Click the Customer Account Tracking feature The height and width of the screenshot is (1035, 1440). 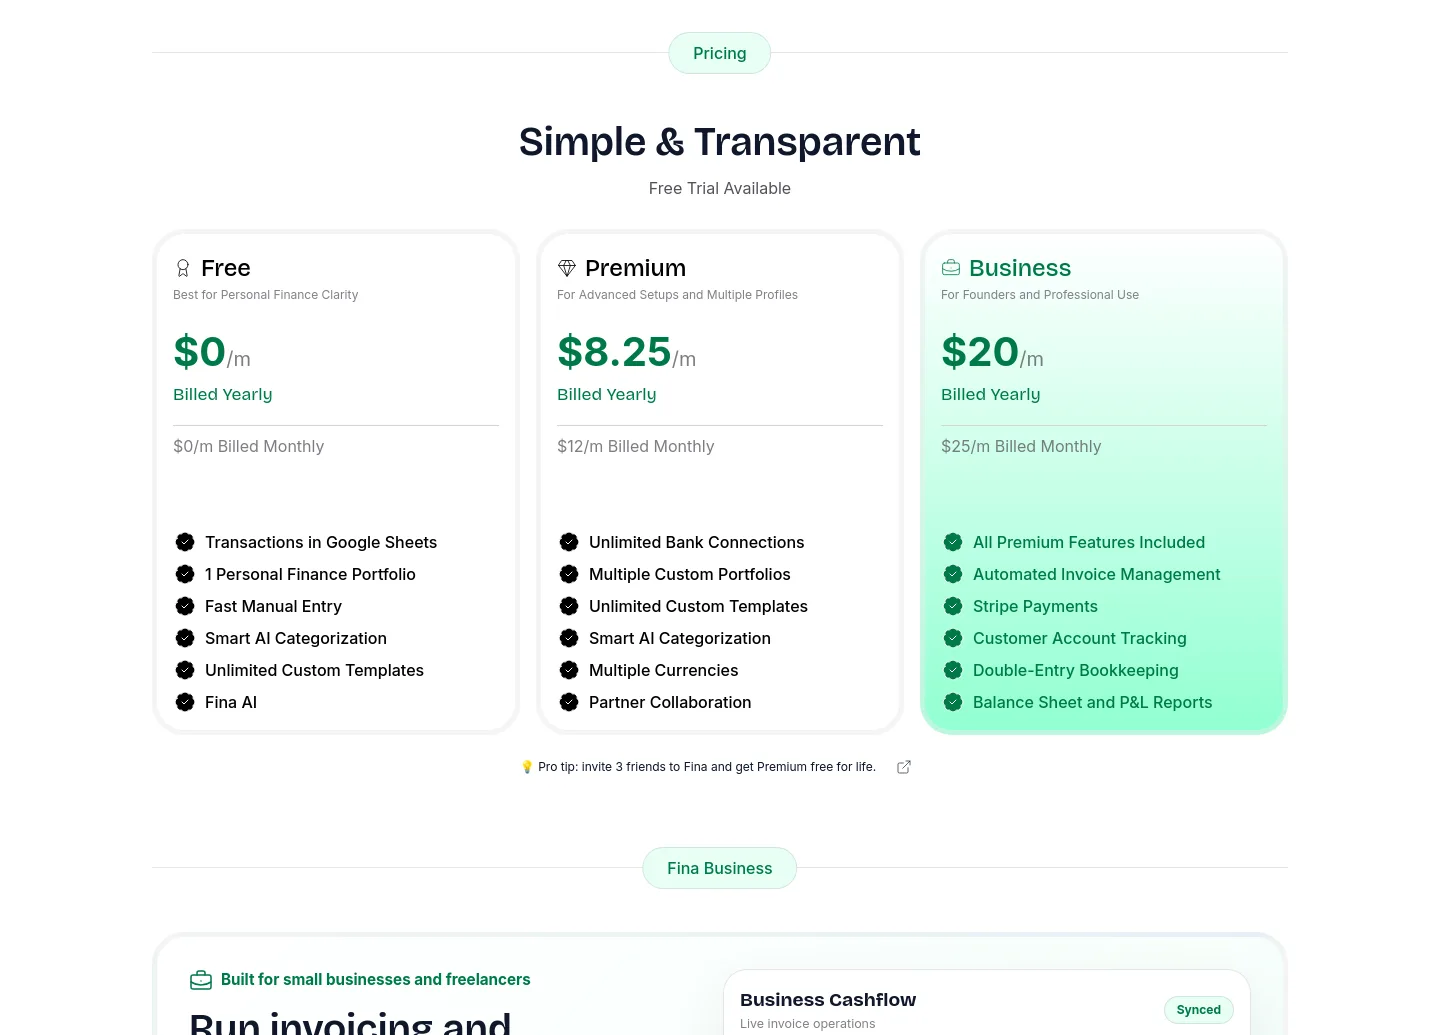tap(1080, 638)
